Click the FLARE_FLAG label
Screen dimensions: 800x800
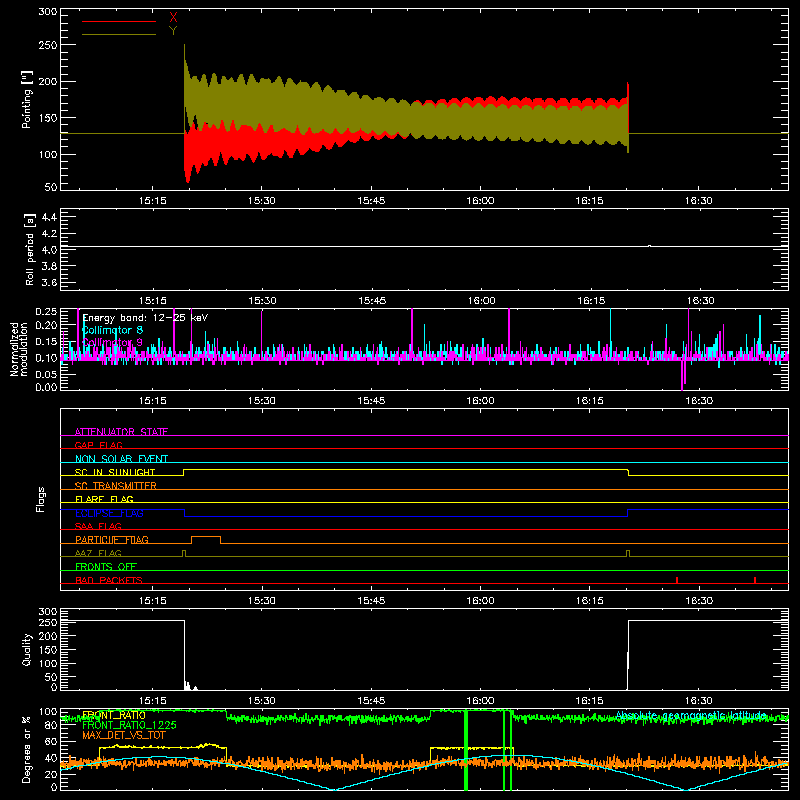(x=104, y=499)
